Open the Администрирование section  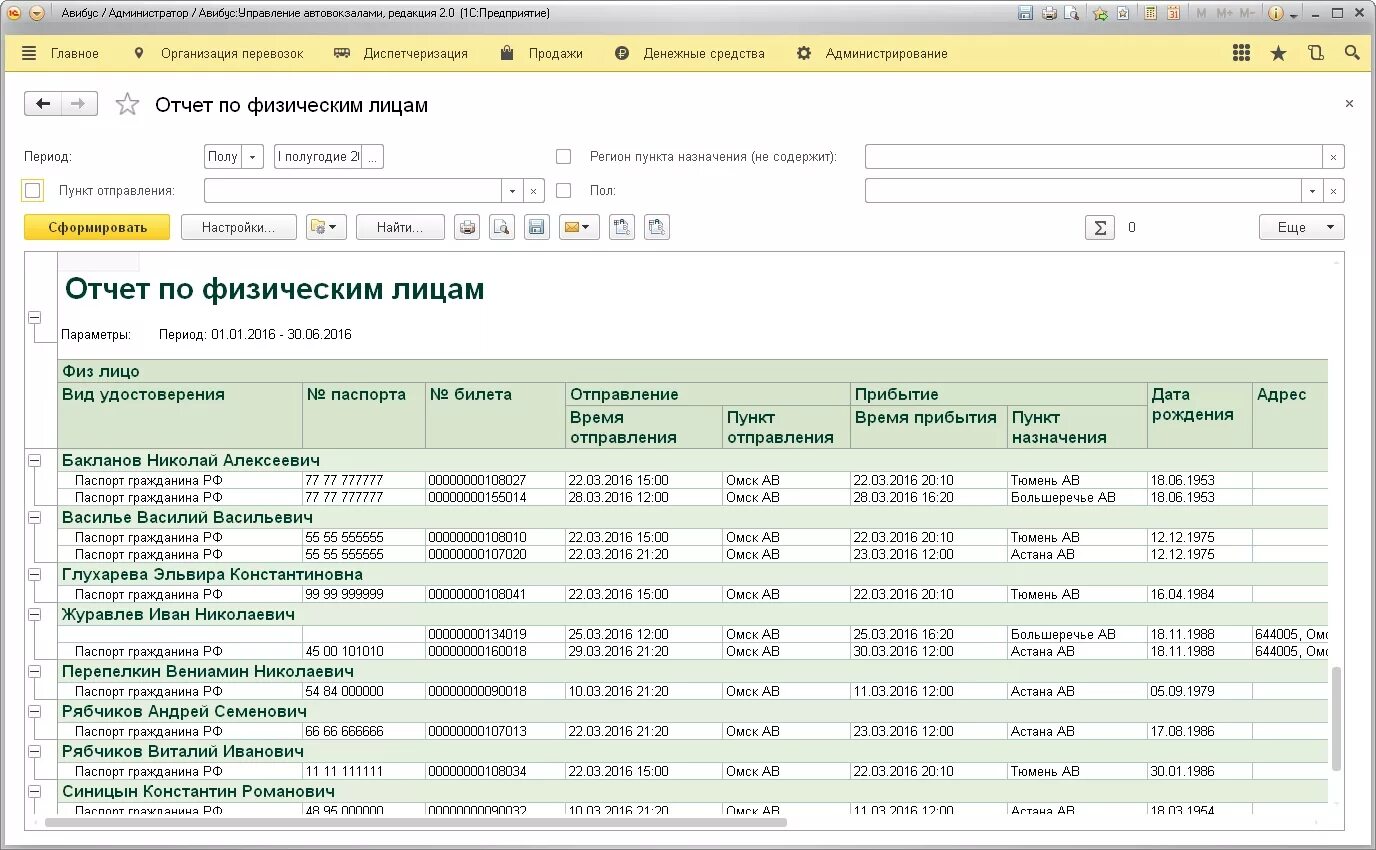click(x=886, y=53)
